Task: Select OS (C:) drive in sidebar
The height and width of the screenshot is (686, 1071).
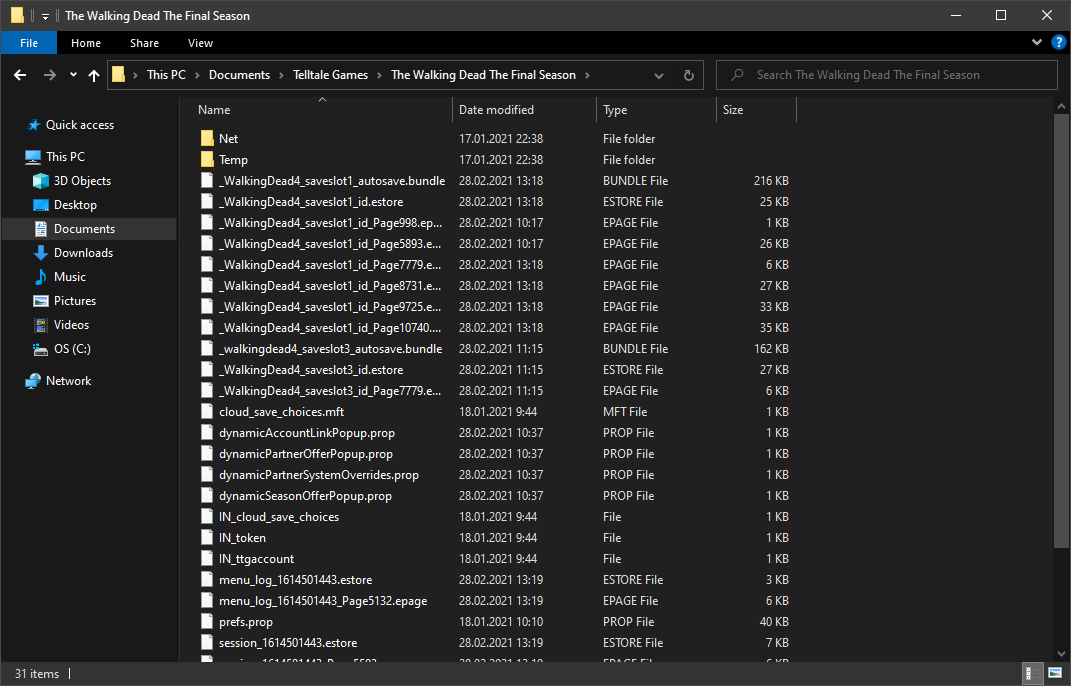Action: point(72,349)
